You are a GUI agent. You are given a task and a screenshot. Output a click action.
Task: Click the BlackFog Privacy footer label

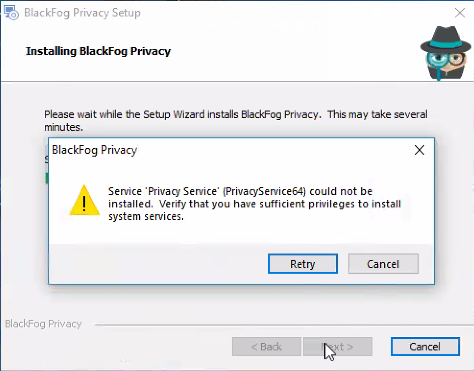tap(43, 324)
